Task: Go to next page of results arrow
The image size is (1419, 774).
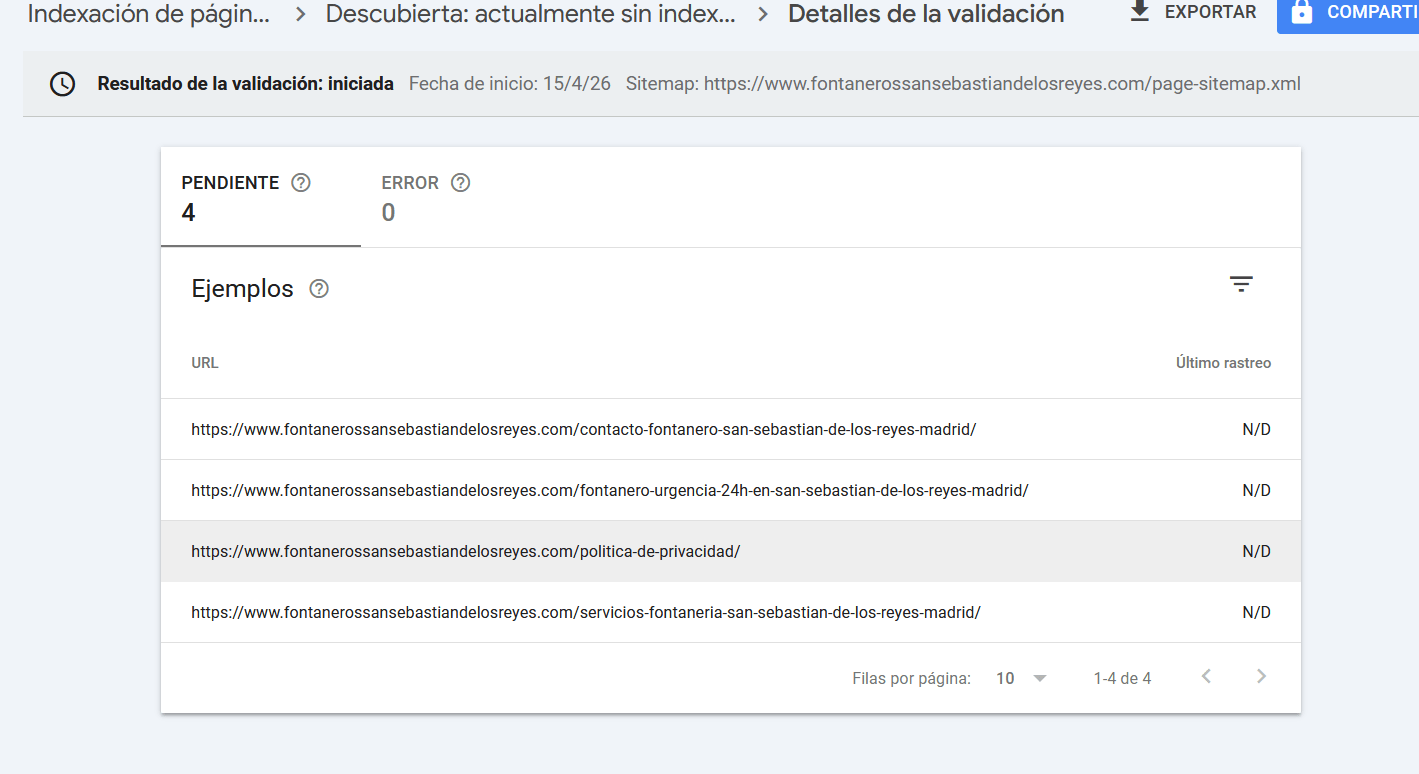Action: coord(1261,677)
